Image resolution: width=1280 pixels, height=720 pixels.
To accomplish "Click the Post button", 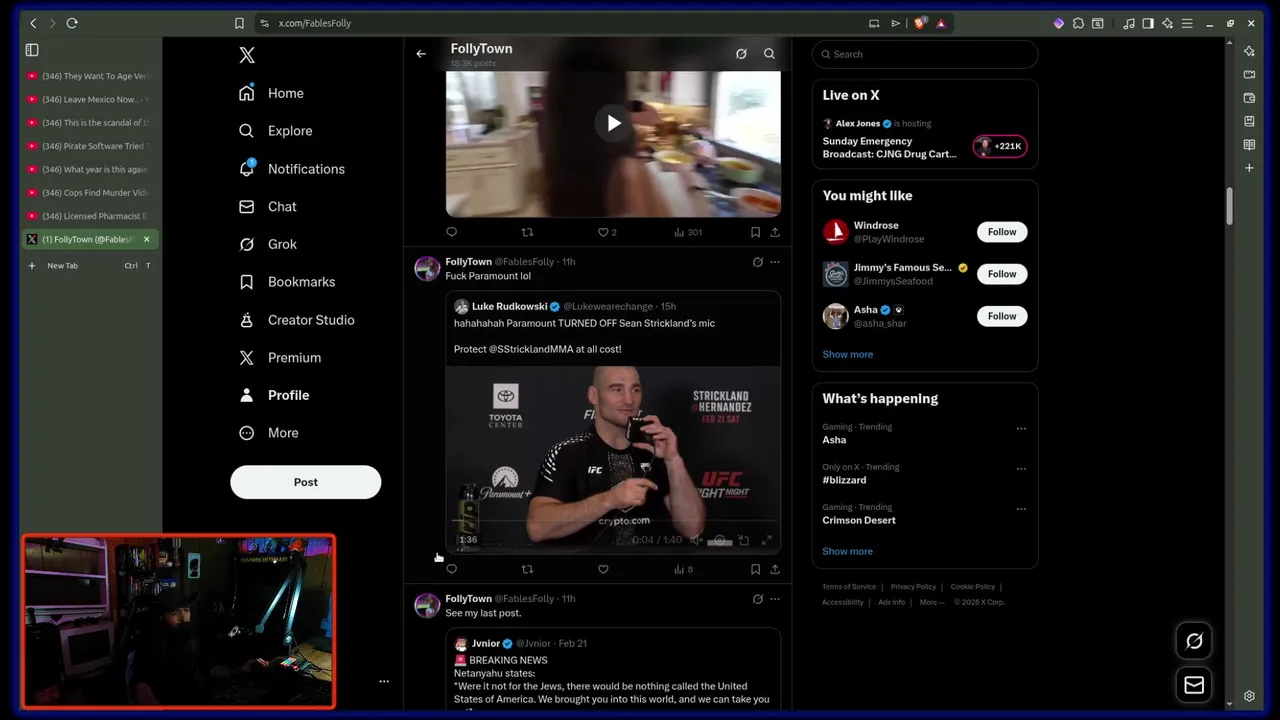I will (305, 482).
